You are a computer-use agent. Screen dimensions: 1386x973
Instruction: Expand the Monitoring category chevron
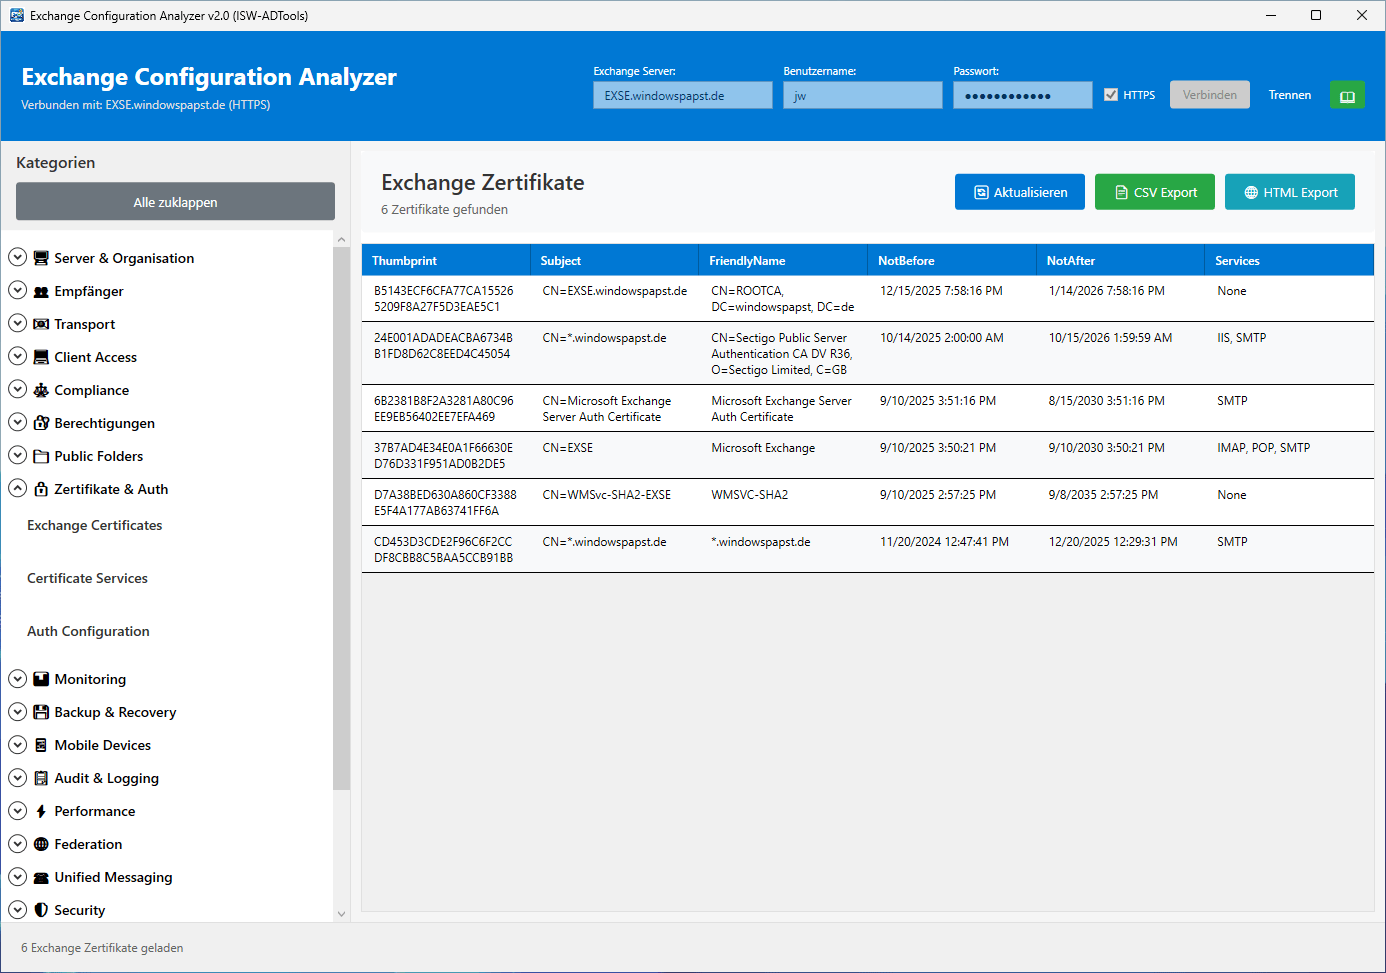17,679
